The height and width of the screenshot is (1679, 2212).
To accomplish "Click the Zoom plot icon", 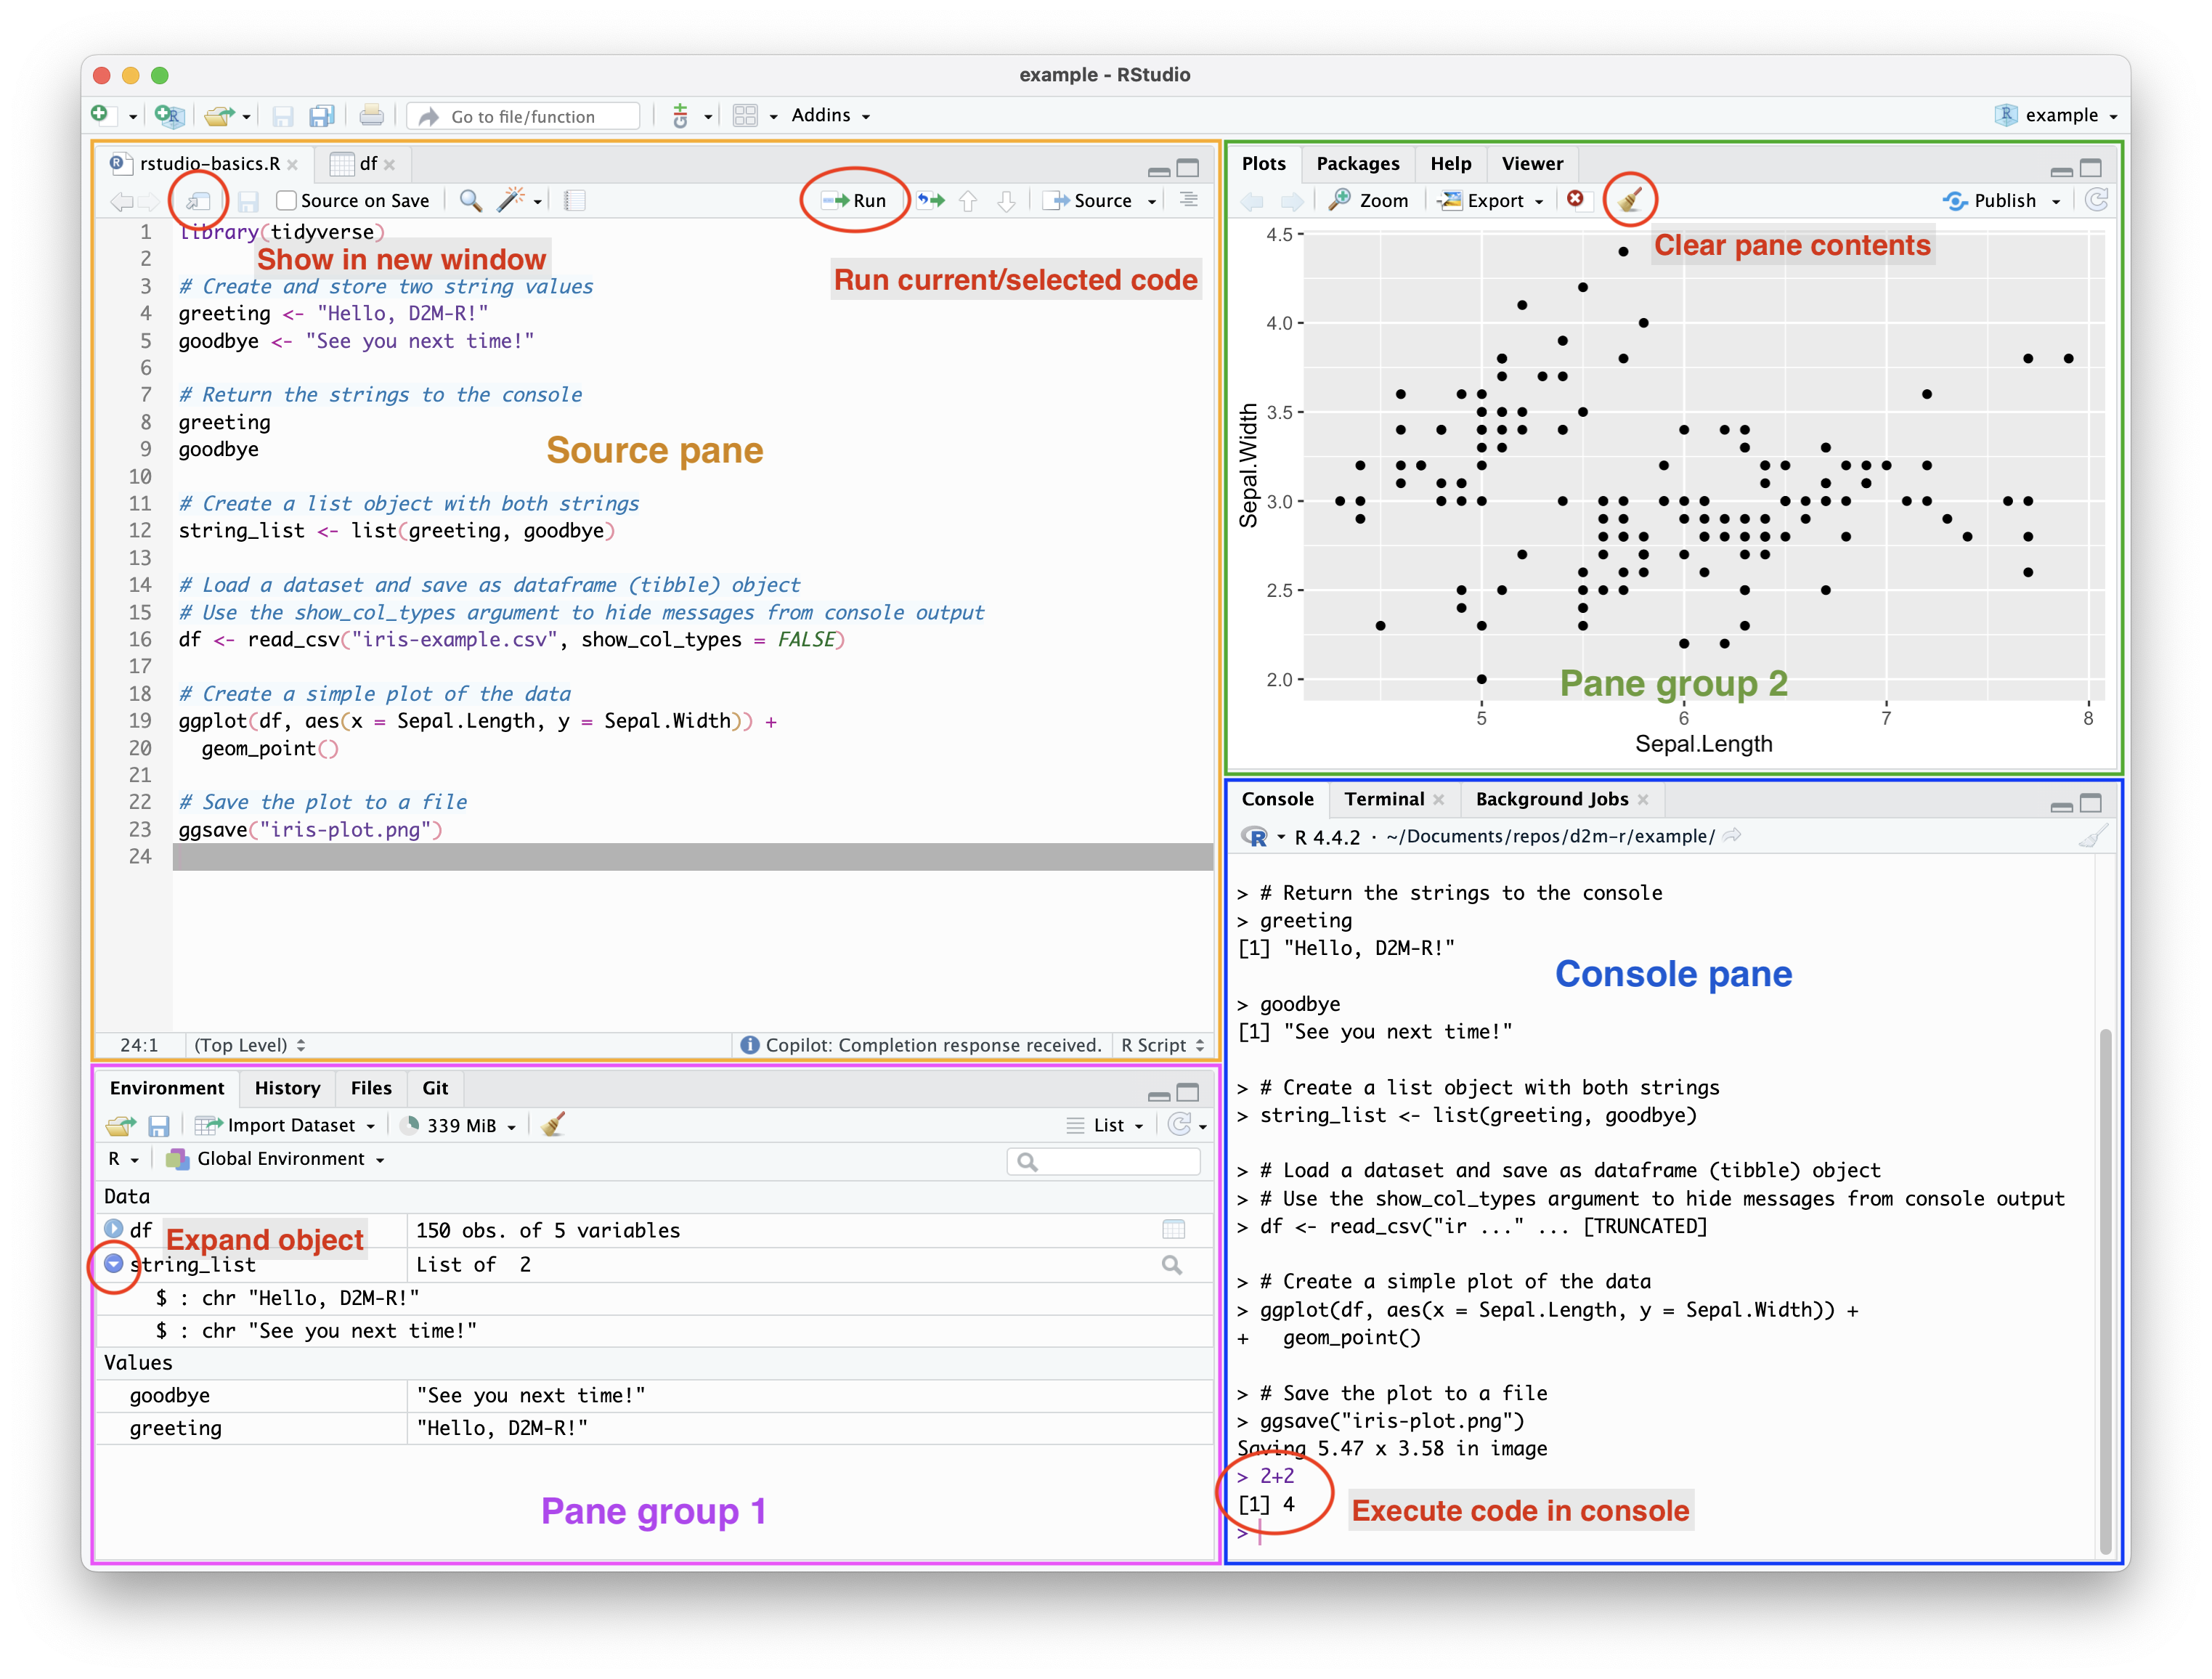I will coord(1368,200).
